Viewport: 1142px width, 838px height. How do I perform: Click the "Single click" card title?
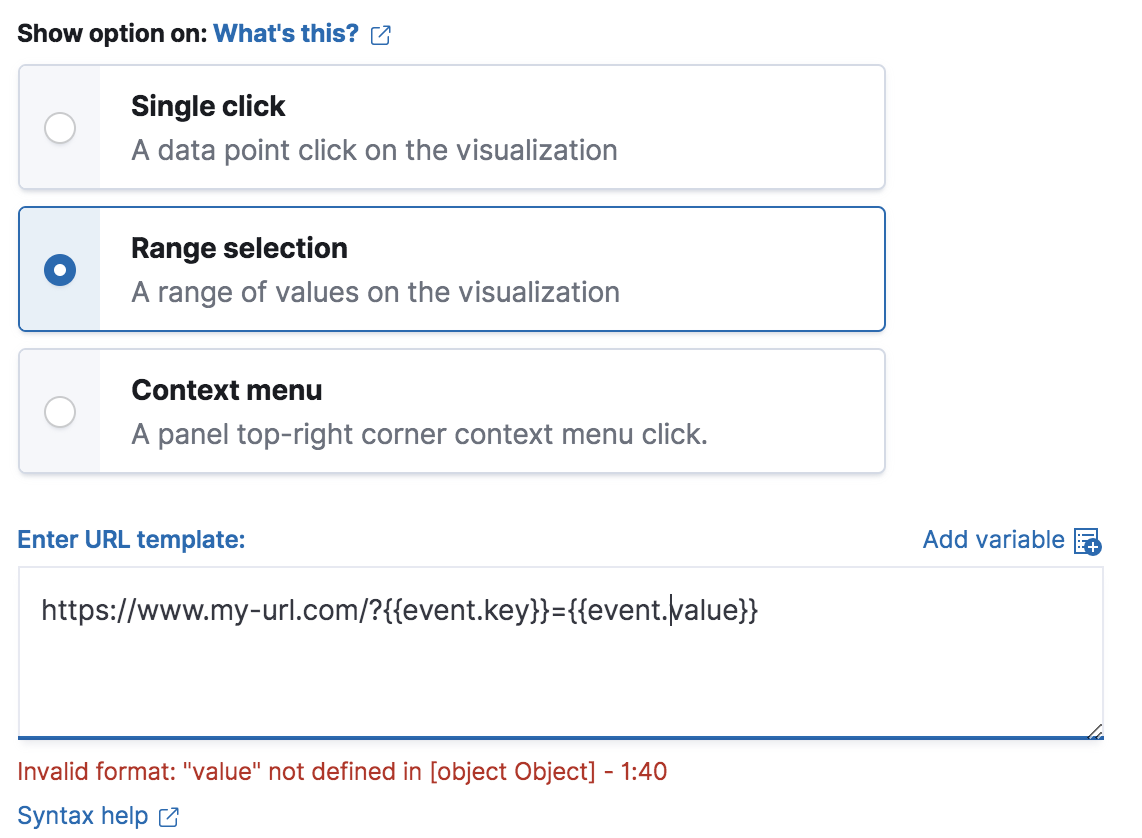pyautogui.click(x=208, y=106)
